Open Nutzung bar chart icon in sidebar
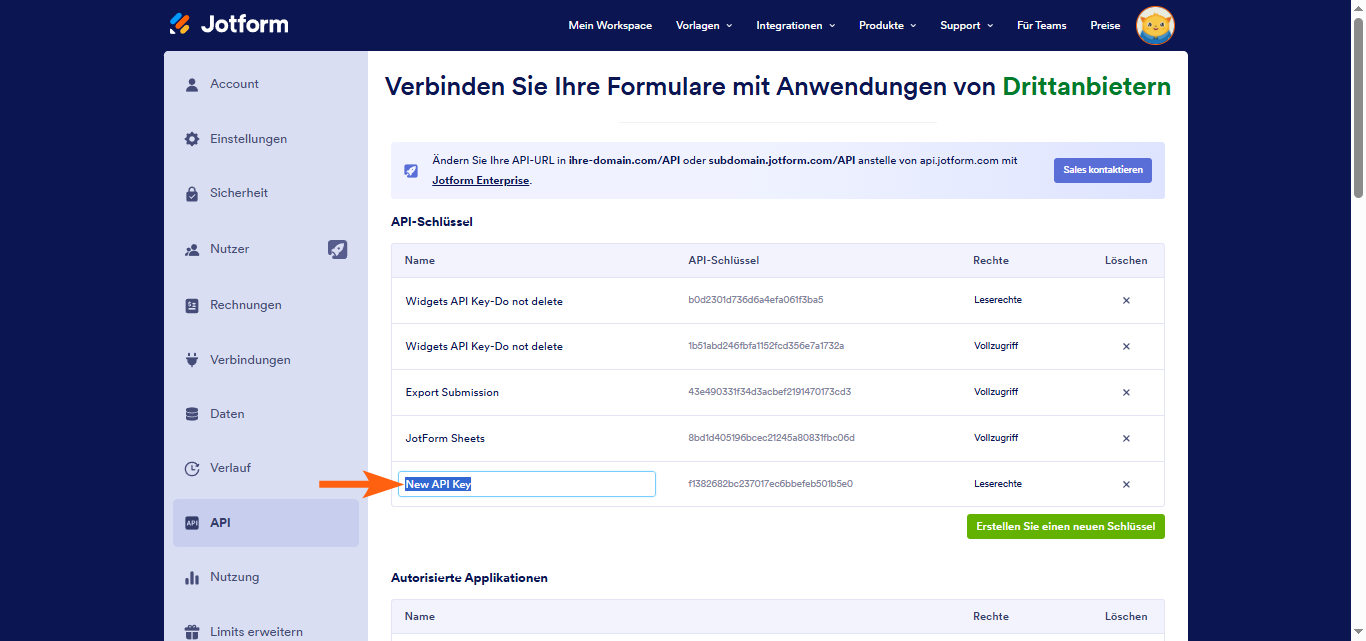This screenshot has width=1366, height=641. (192, 578)
